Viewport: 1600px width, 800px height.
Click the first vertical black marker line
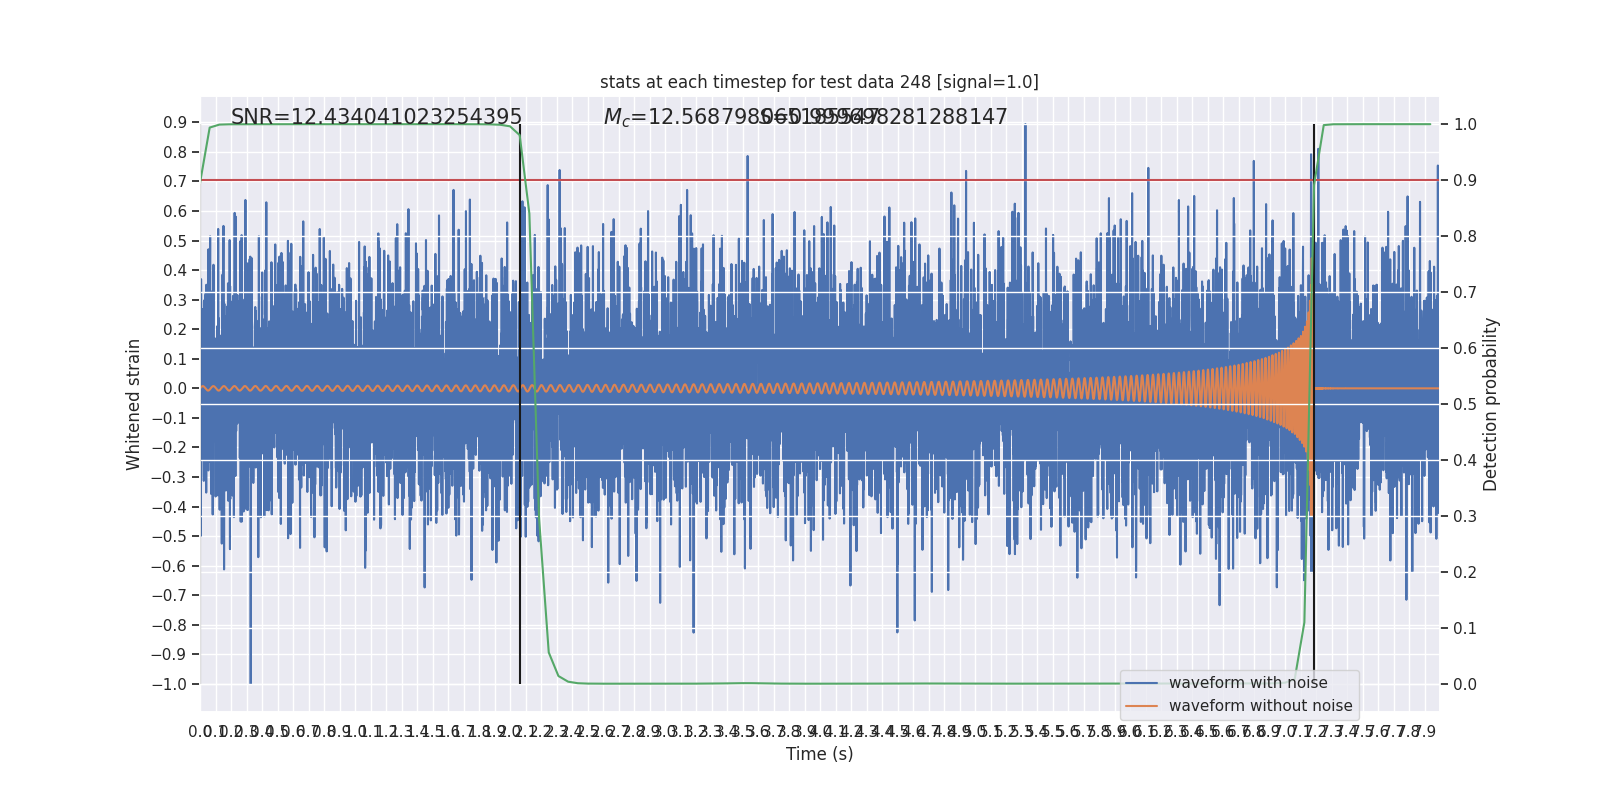click(x=520, y=404)
